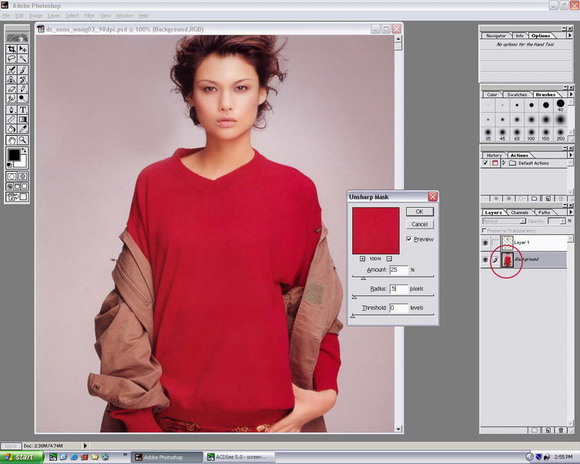Viewport: 580px width, 464px height.
Task: Switch to the History tab
Action: 494,155
